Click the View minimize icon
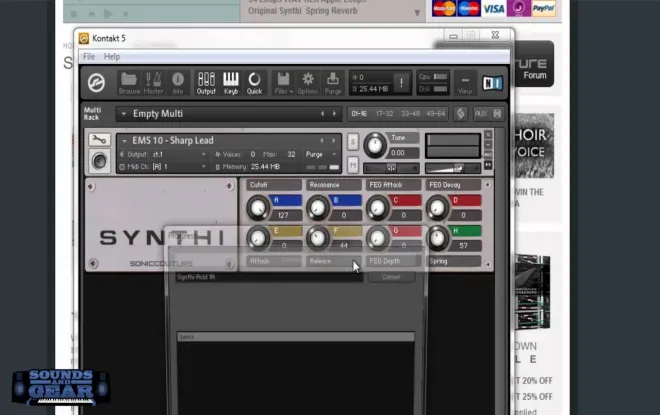The width and height of the screenshot is (660, 415). click(465, 84)
